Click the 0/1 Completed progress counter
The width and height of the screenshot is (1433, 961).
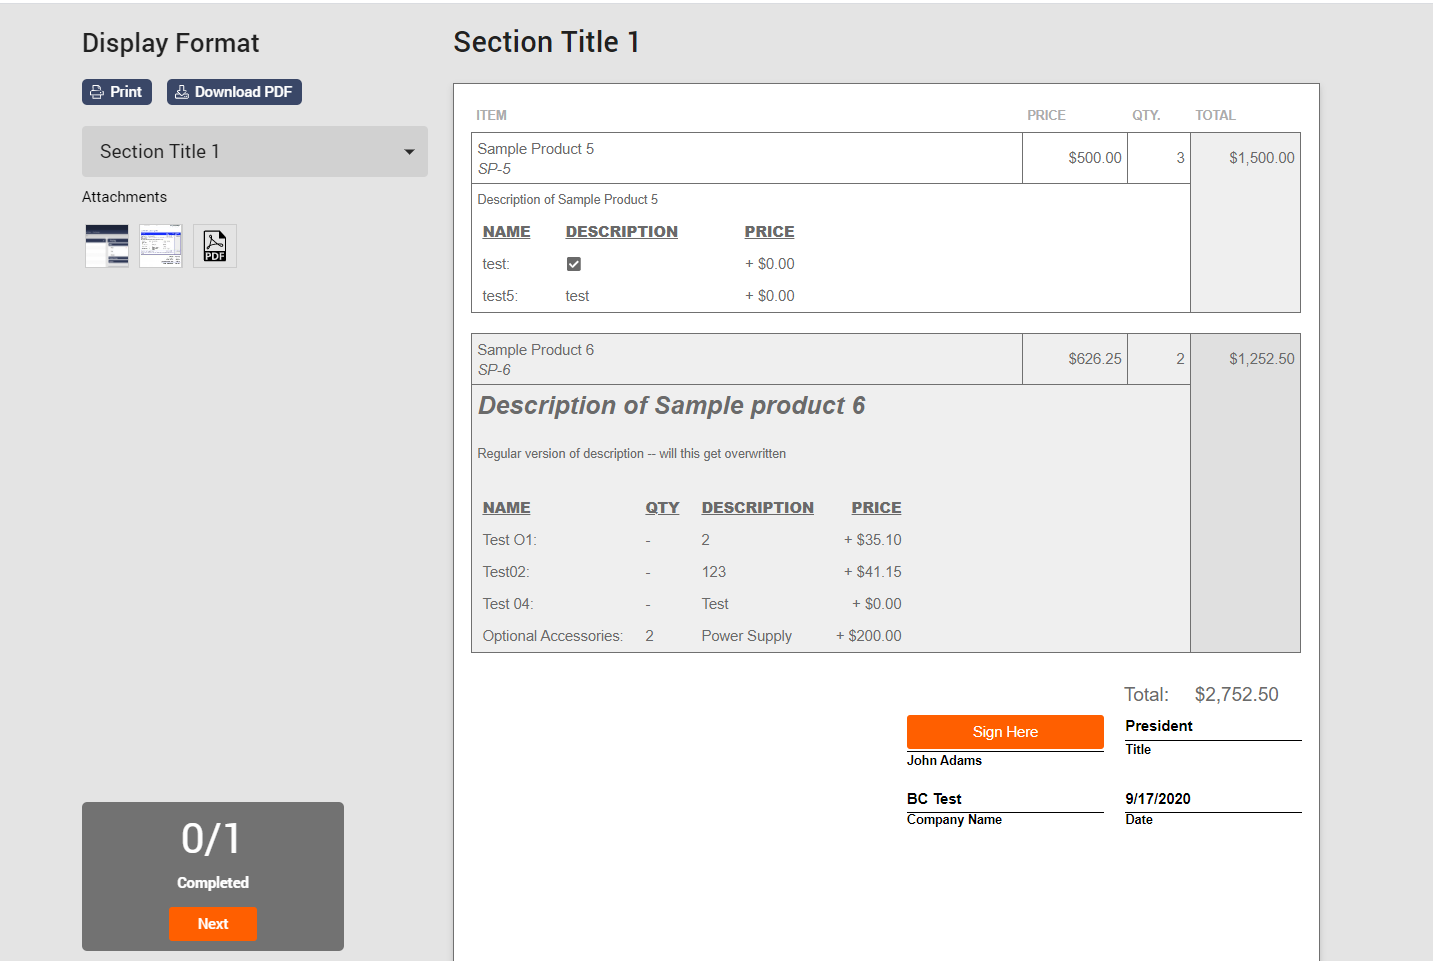pos(212,839)
